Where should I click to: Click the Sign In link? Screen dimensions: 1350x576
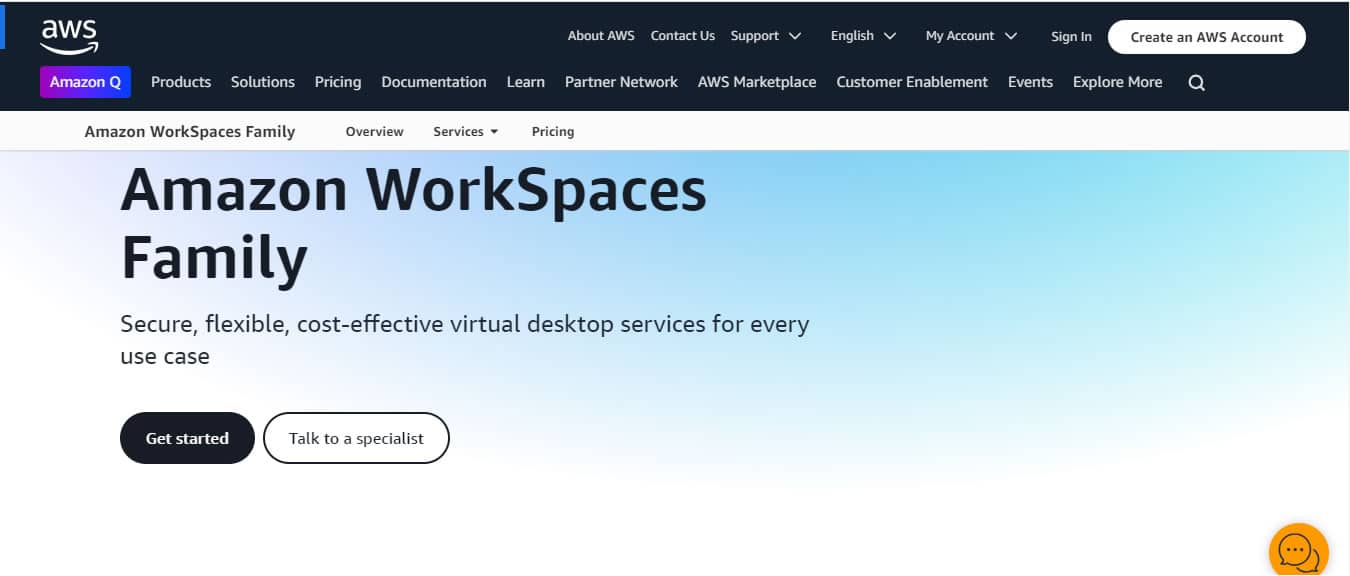pos(1071,37)
